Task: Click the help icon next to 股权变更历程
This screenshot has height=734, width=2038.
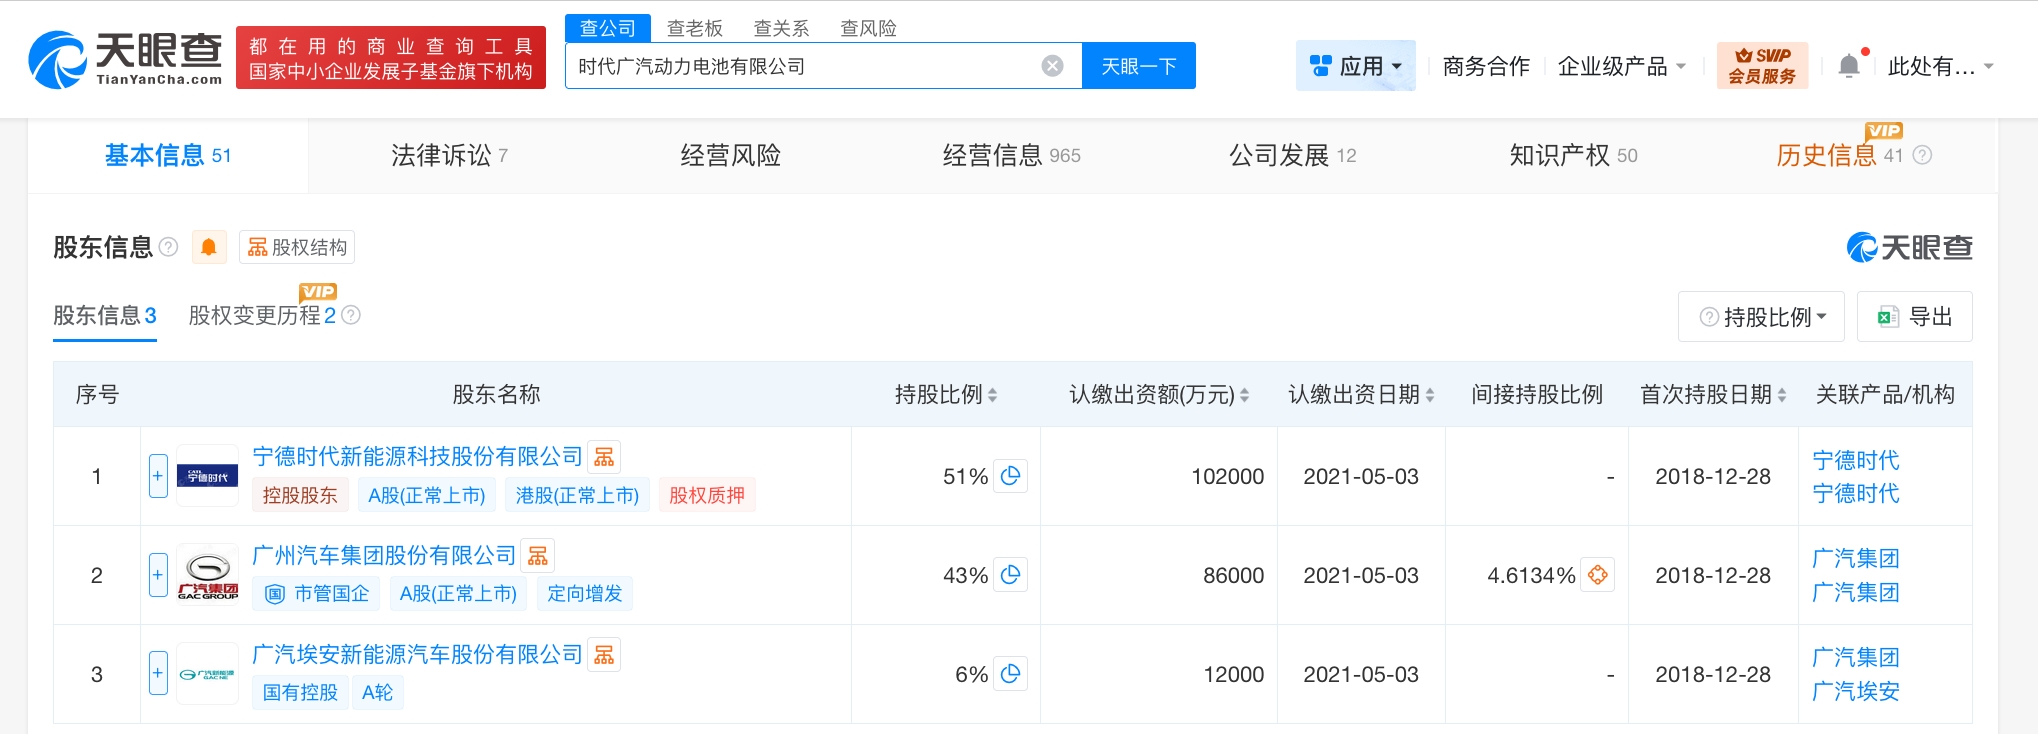Action: (351, 316)
